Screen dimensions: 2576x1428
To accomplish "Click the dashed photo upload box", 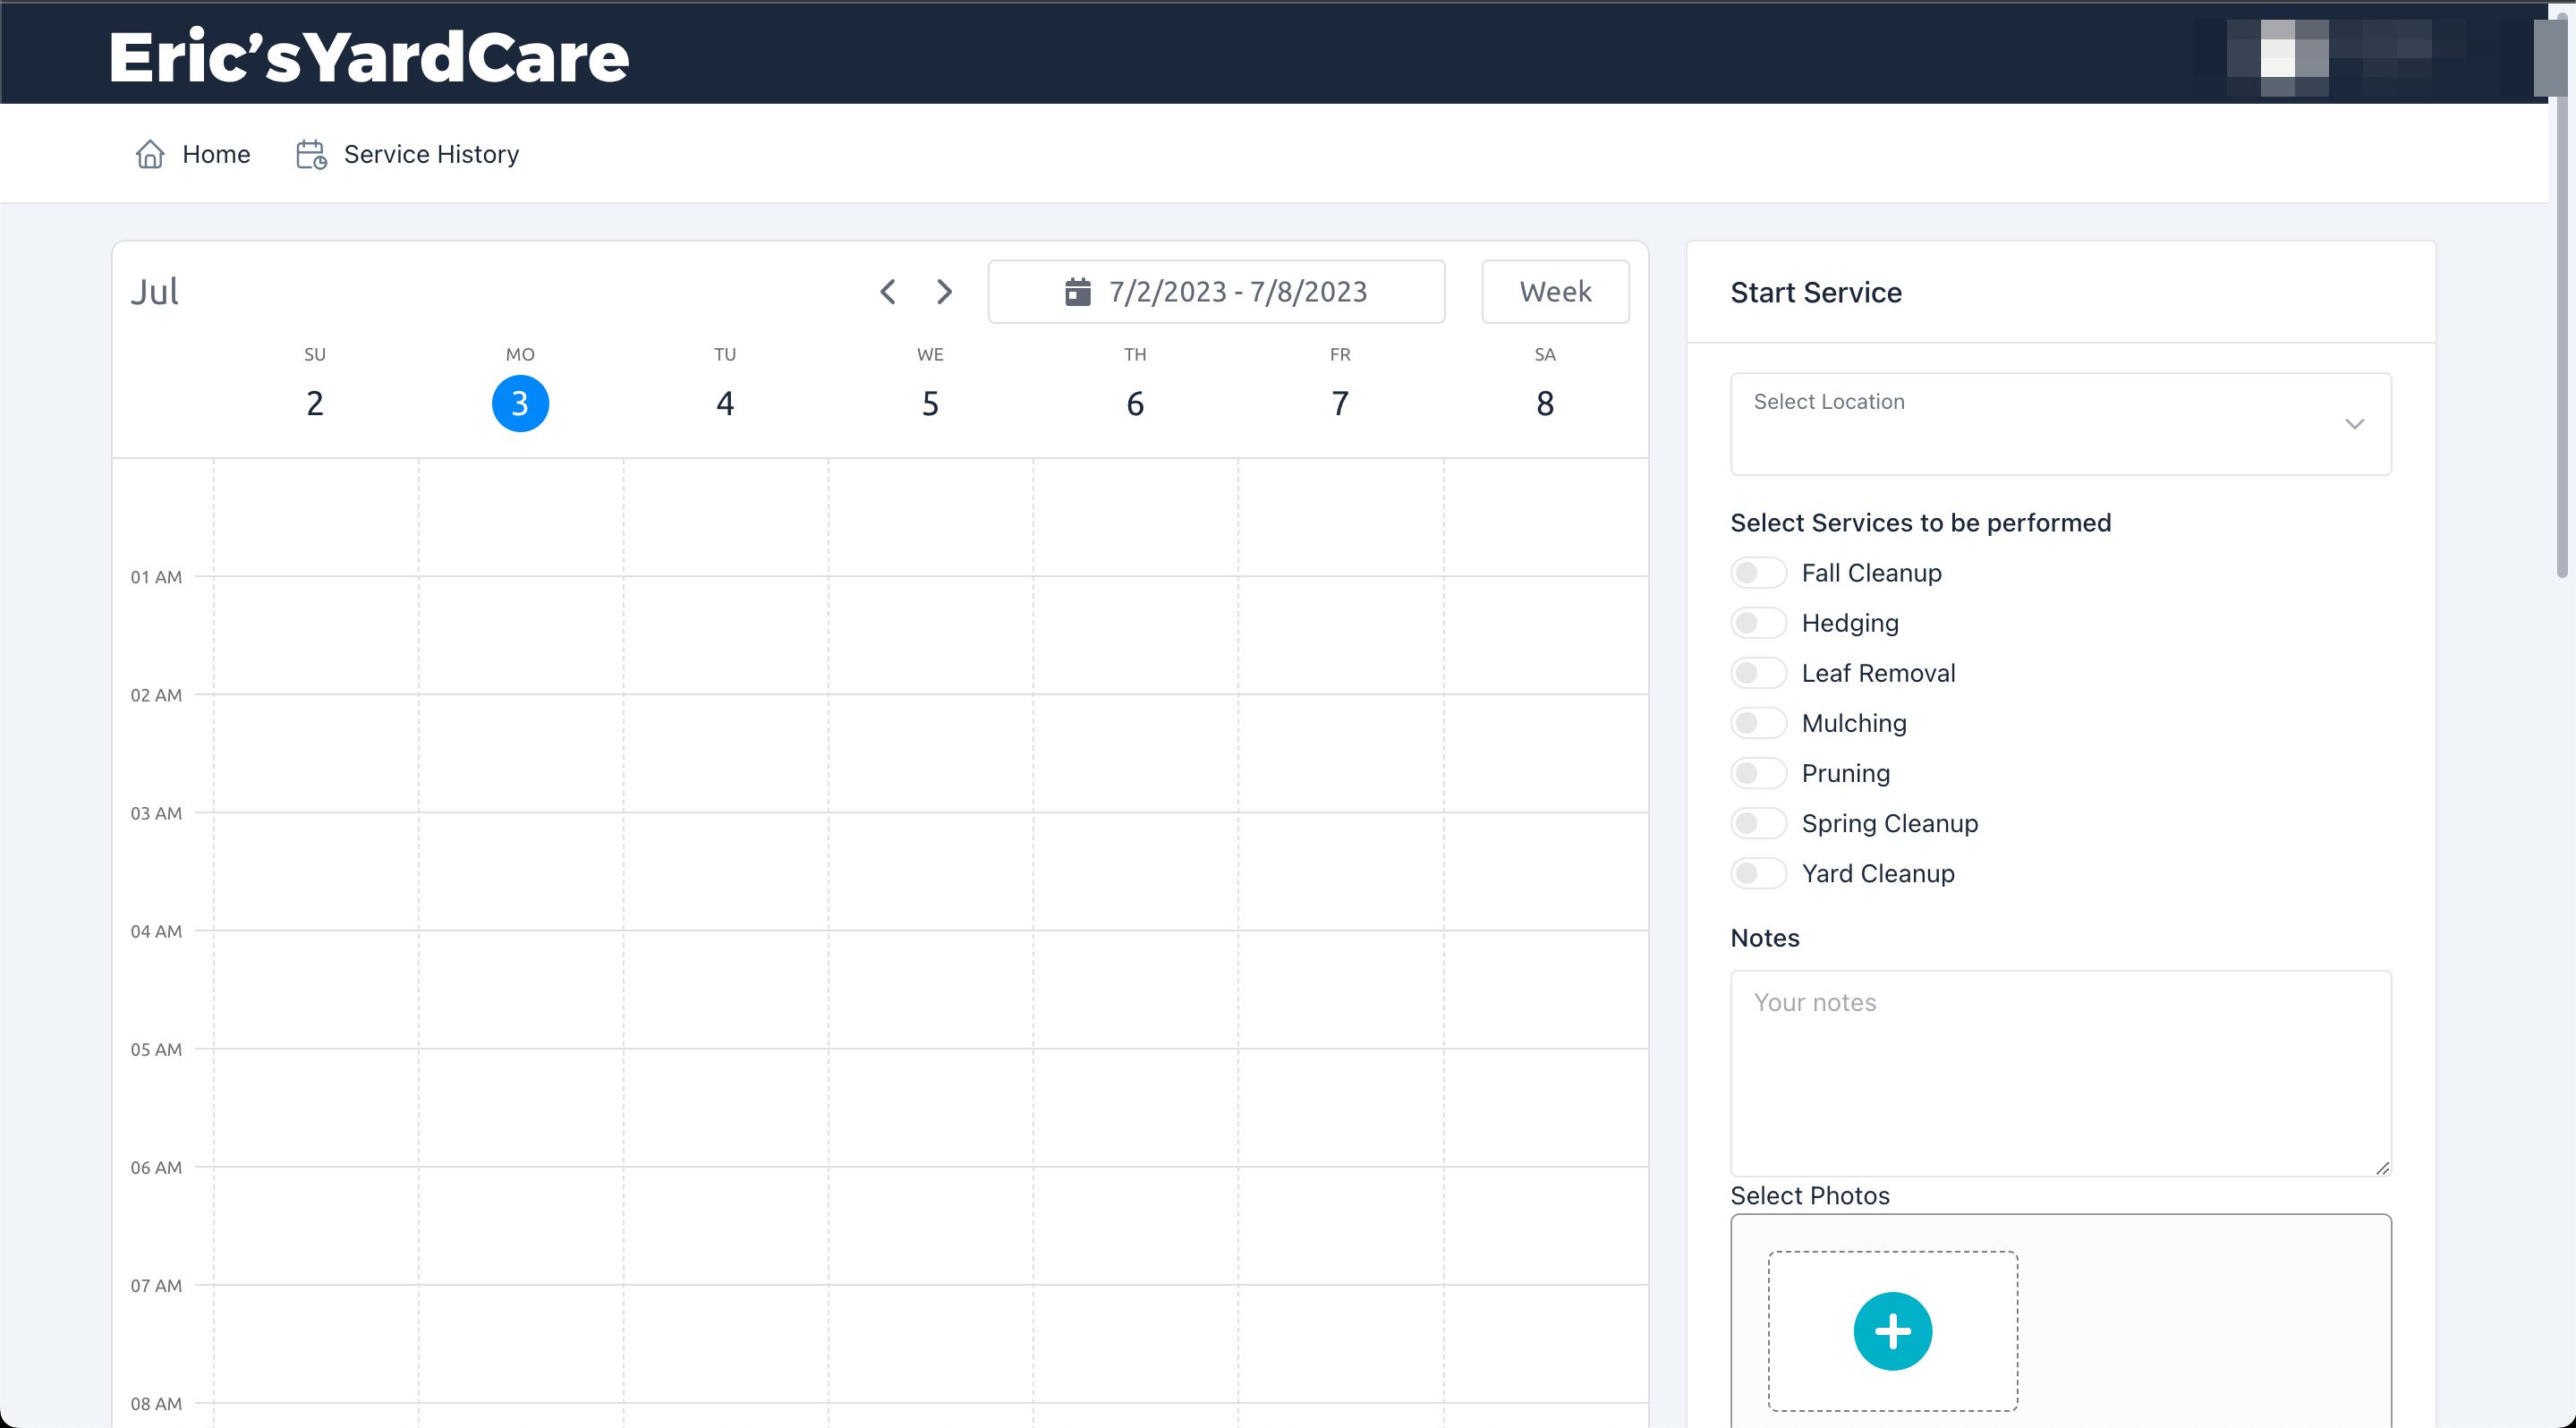I will click(x=1892, y=1331).
